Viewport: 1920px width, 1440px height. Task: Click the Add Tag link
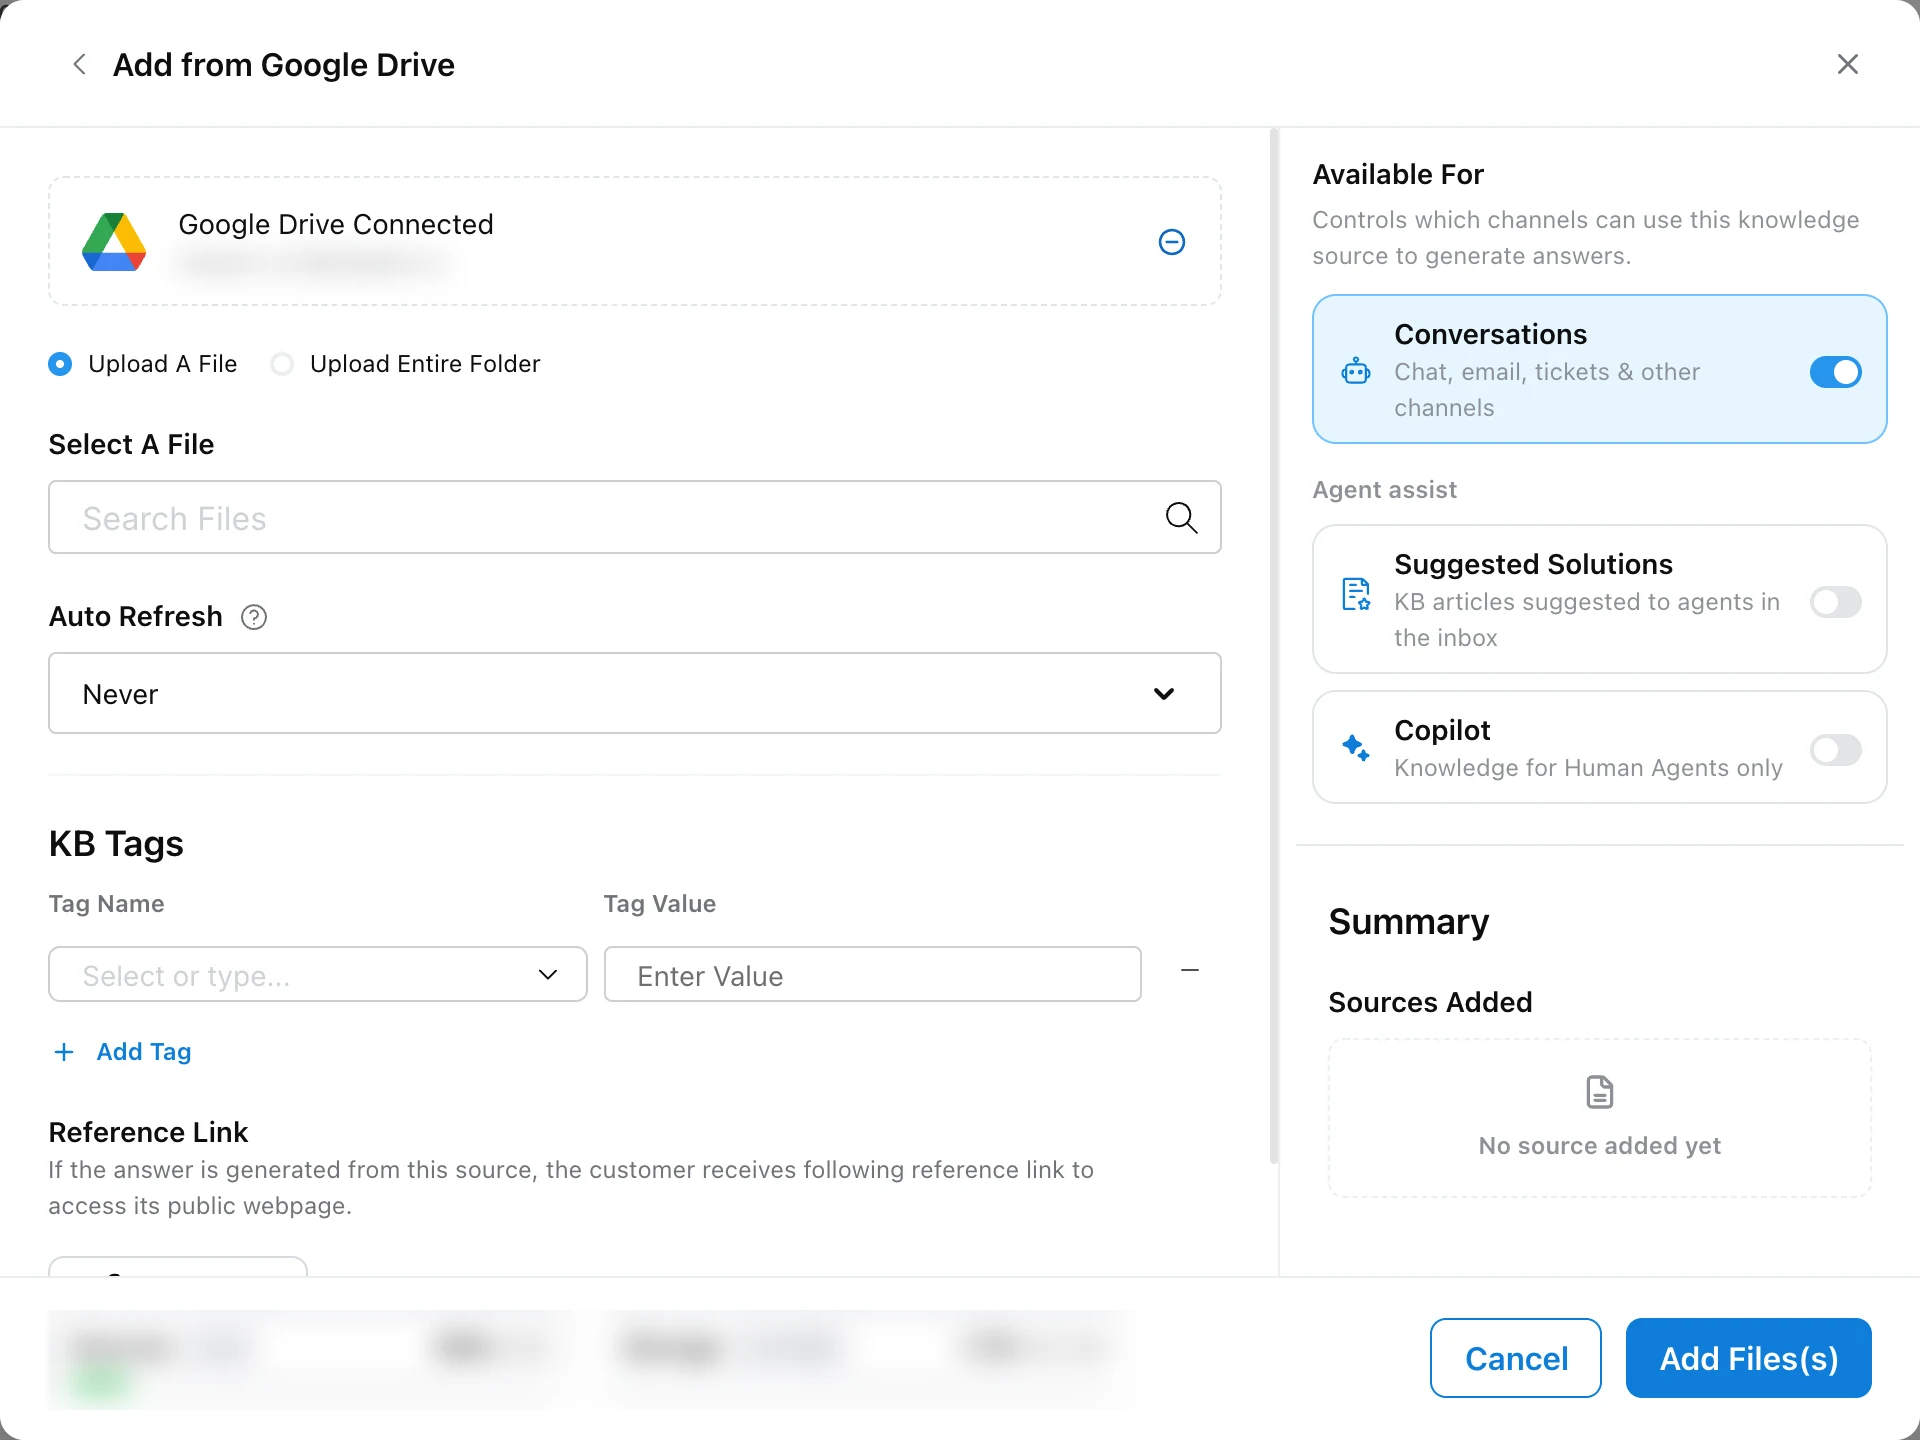pos(144,1052)
